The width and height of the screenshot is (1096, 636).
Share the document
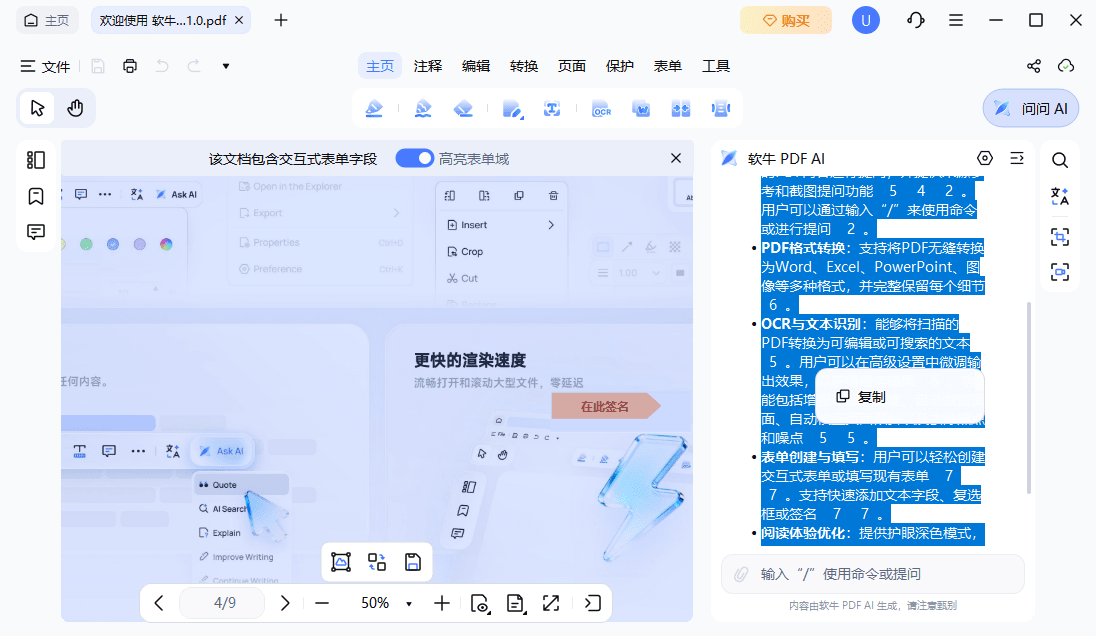1034,66
